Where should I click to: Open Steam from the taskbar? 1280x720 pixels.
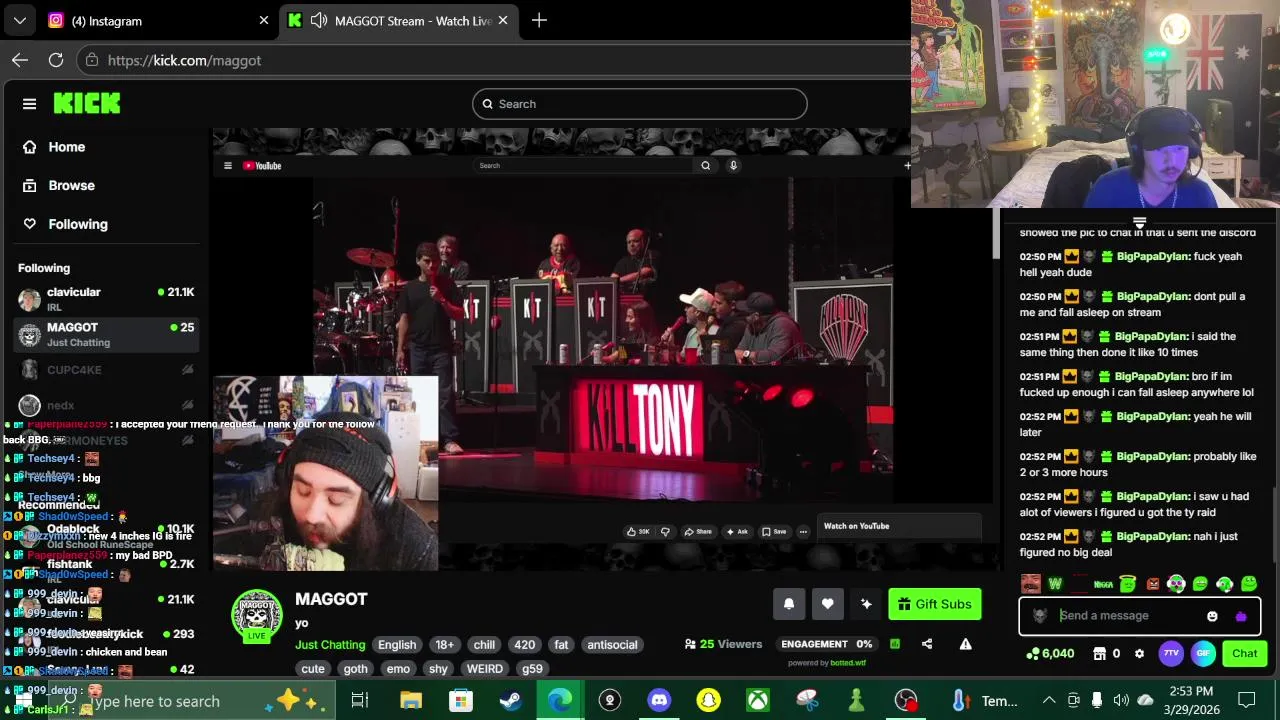pyautogui.click(x=510, y=700)
